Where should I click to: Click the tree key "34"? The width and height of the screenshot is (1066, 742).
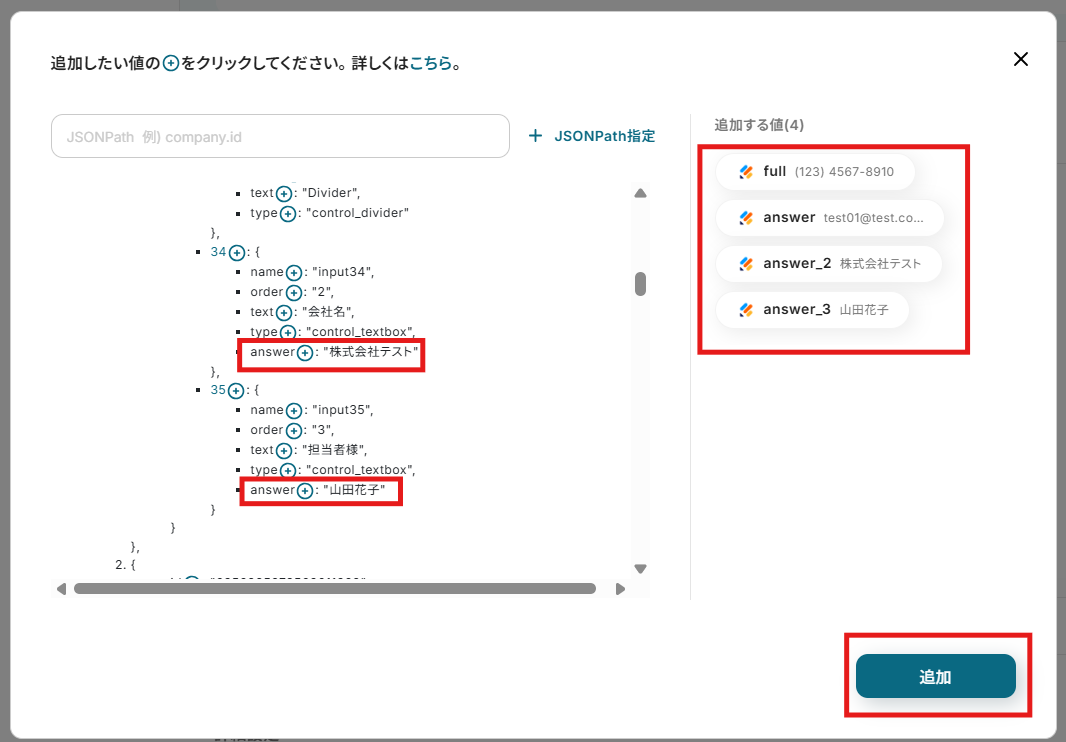pyautogui.click(x=218, y=252)
